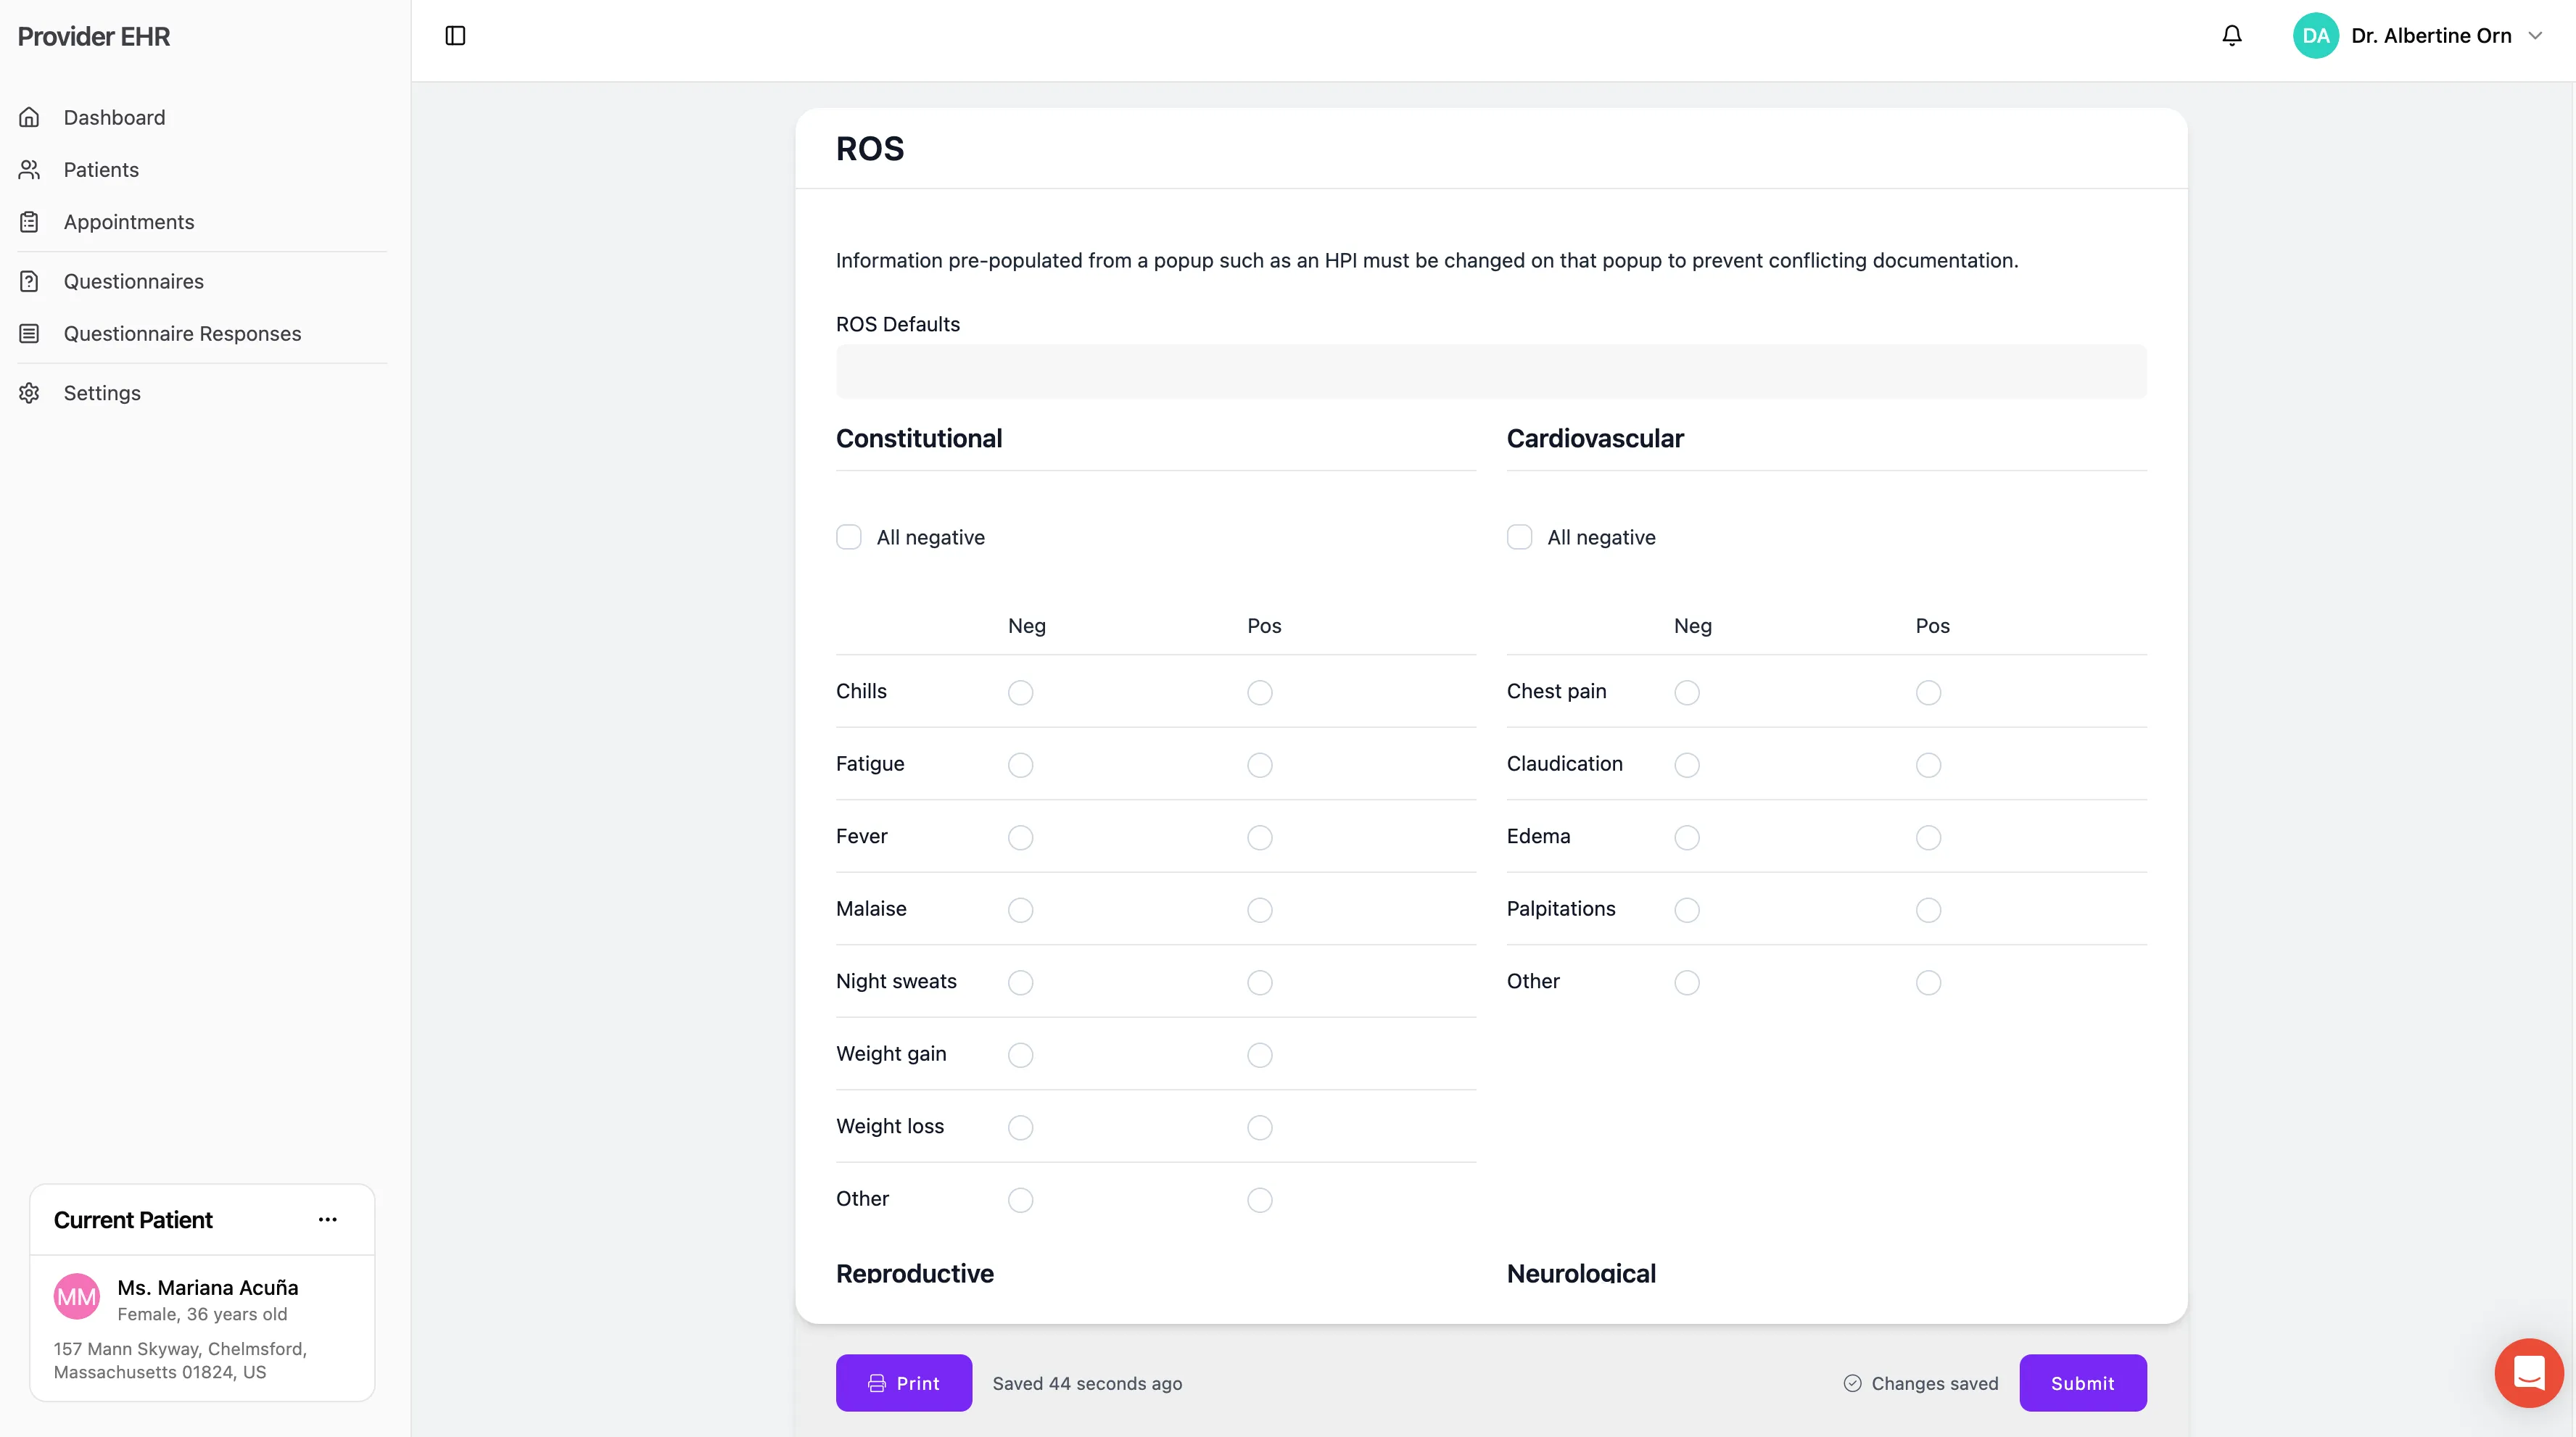
Task: Click the Patients people icon
Action: [29, 169]
